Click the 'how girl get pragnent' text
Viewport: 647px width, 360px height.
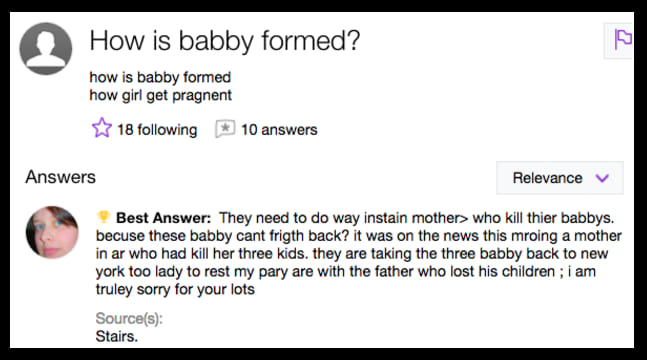161,95
